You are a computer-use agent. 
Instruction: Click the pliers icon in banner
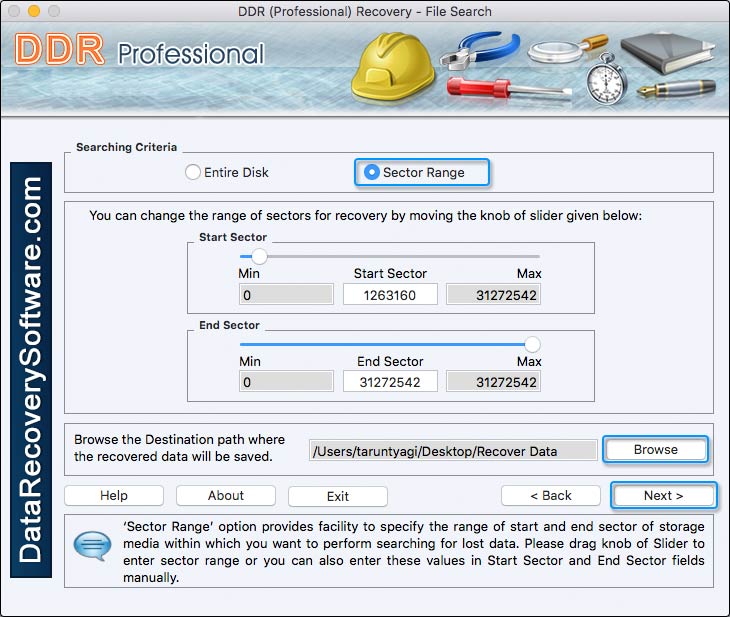tap(481, 53)
